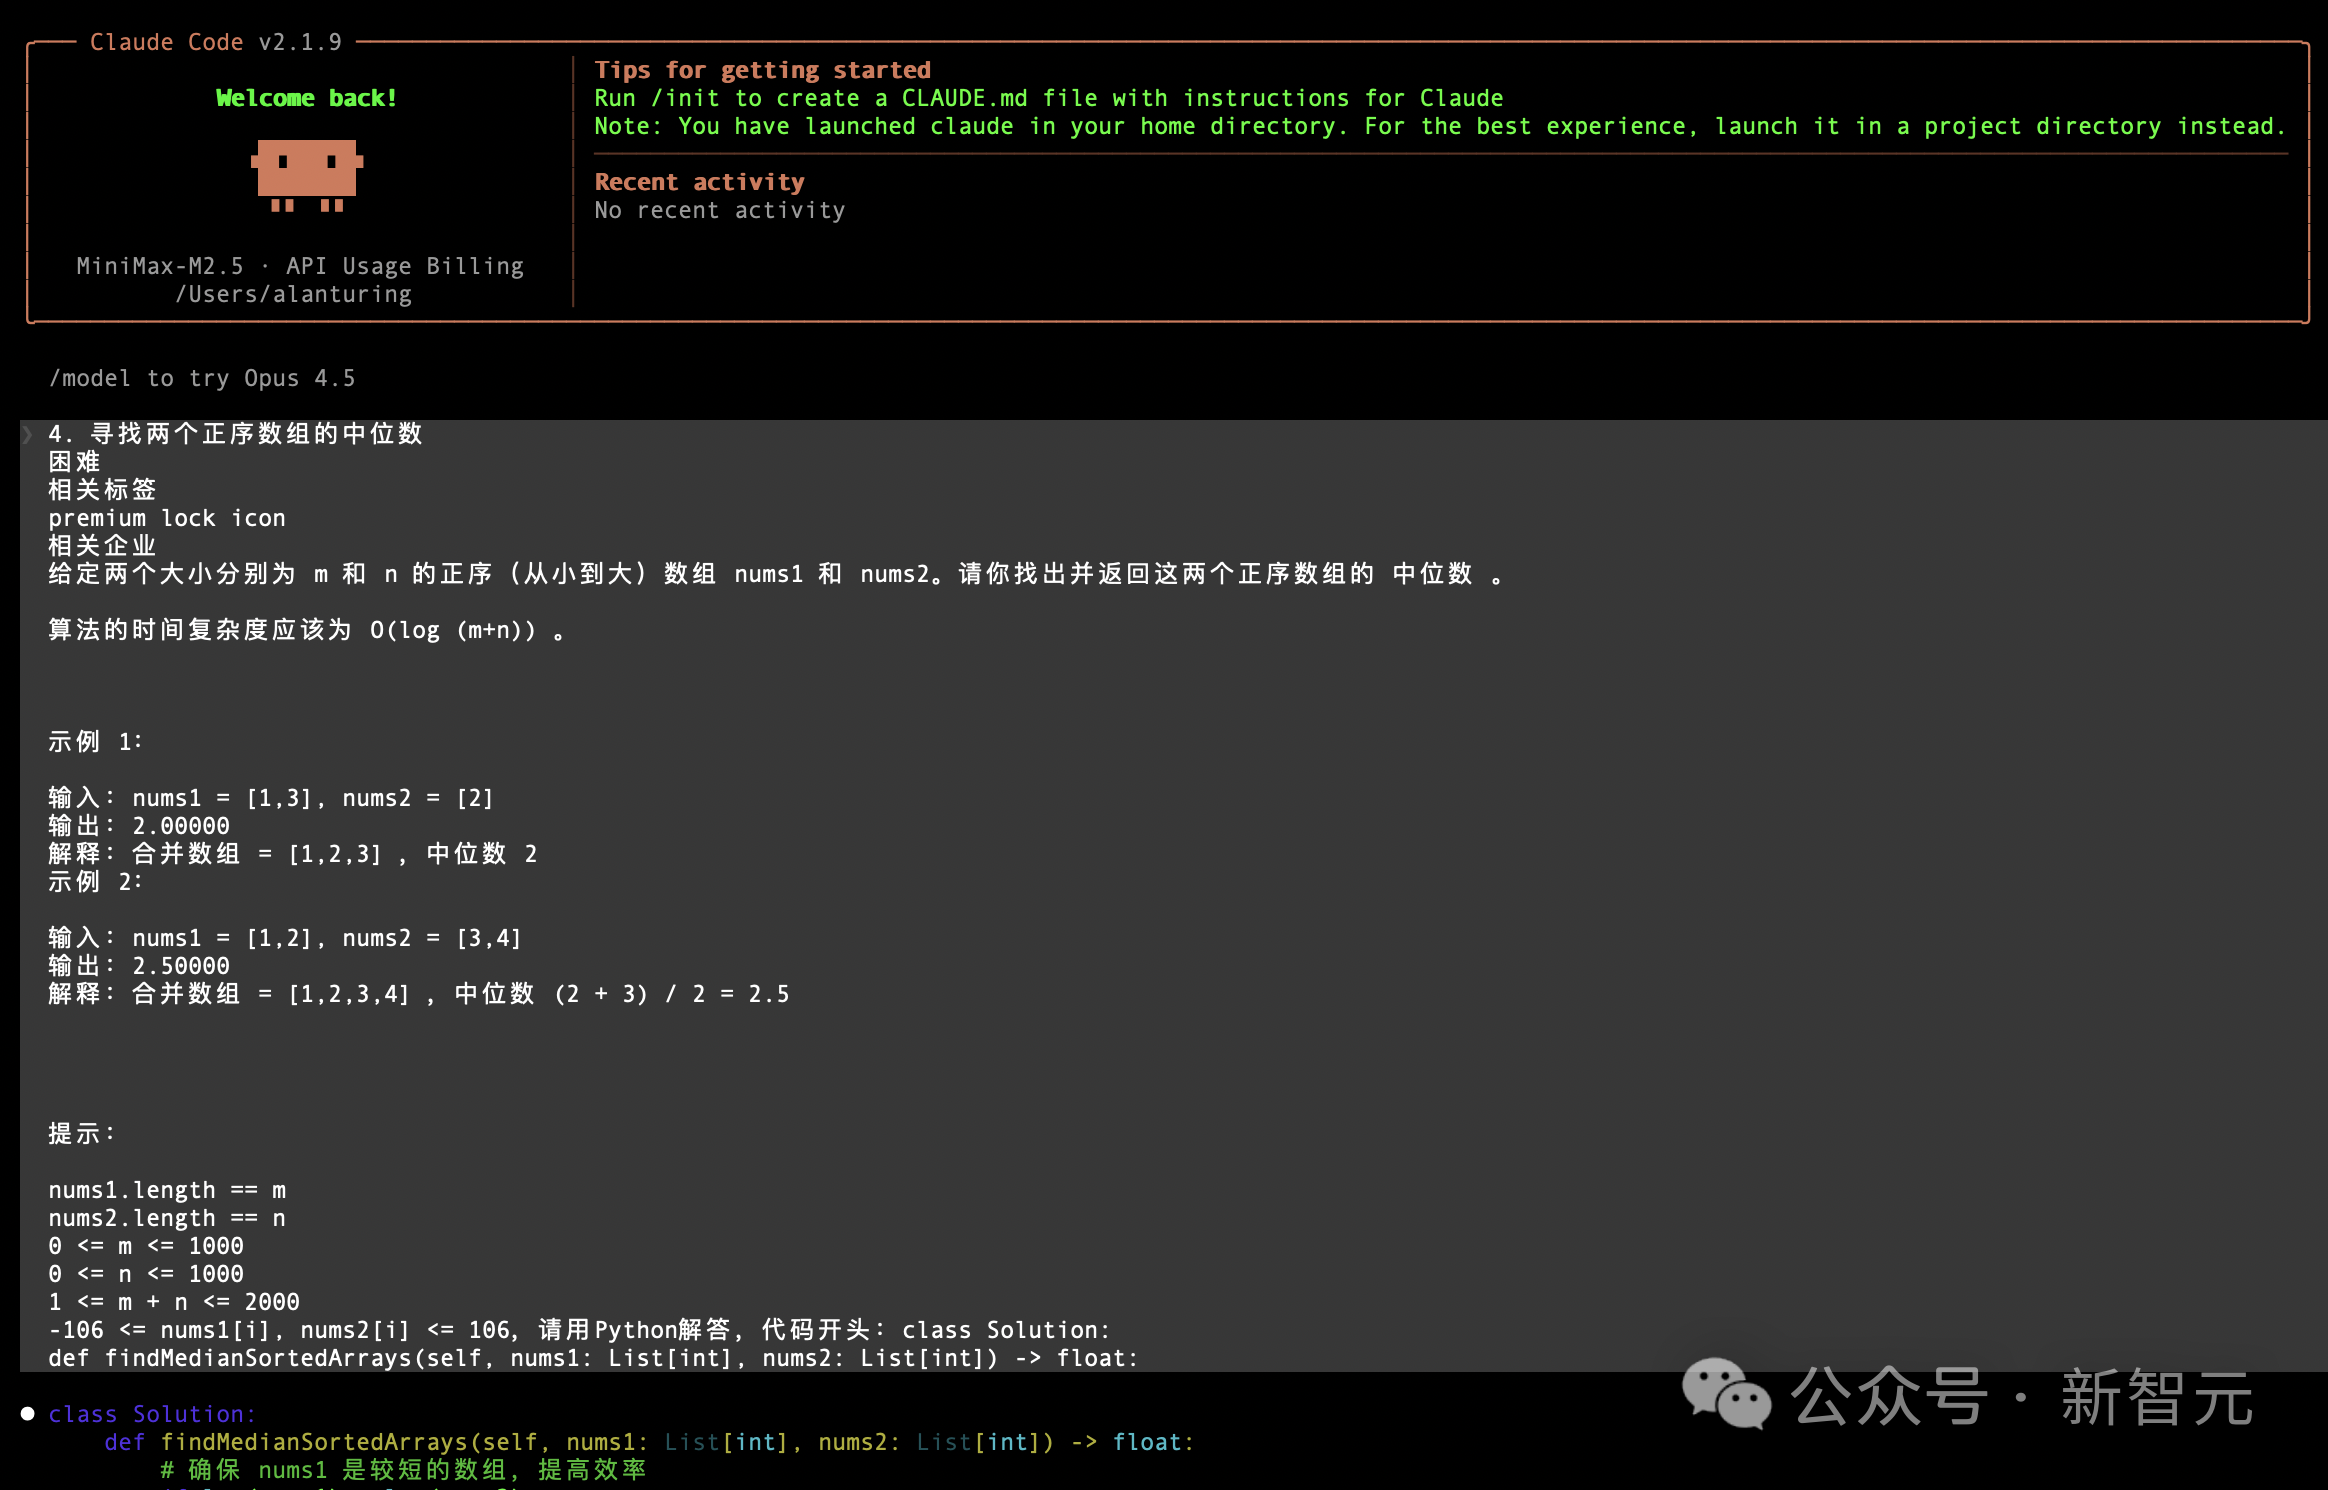Click the Claude Code pixel mascot icon
Viewport: 2328px width, 1490px height.
pyautogui.click(x=306, y=175)
